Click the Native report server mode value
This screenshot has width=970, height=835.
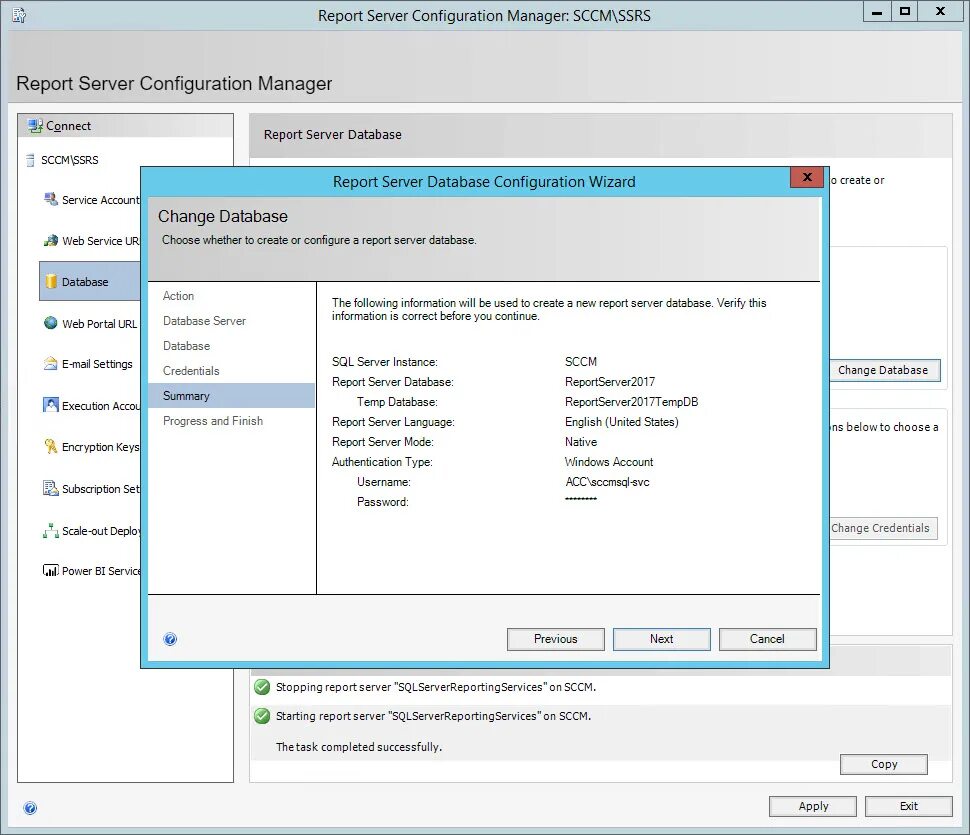coord(580,442)
